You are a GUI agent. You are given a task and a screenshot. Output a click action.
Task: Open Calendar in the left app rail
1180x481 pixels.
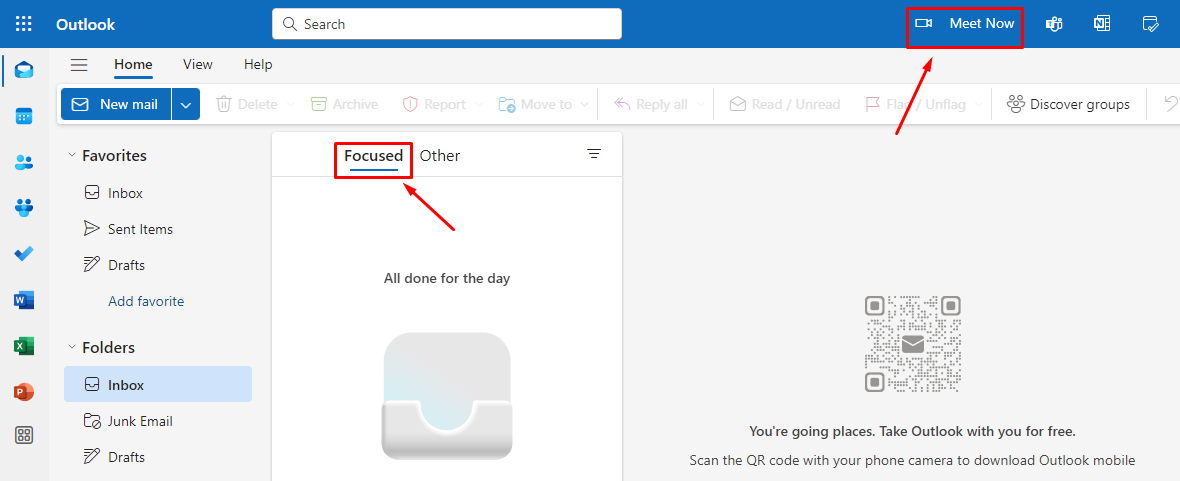pos(24,116)
